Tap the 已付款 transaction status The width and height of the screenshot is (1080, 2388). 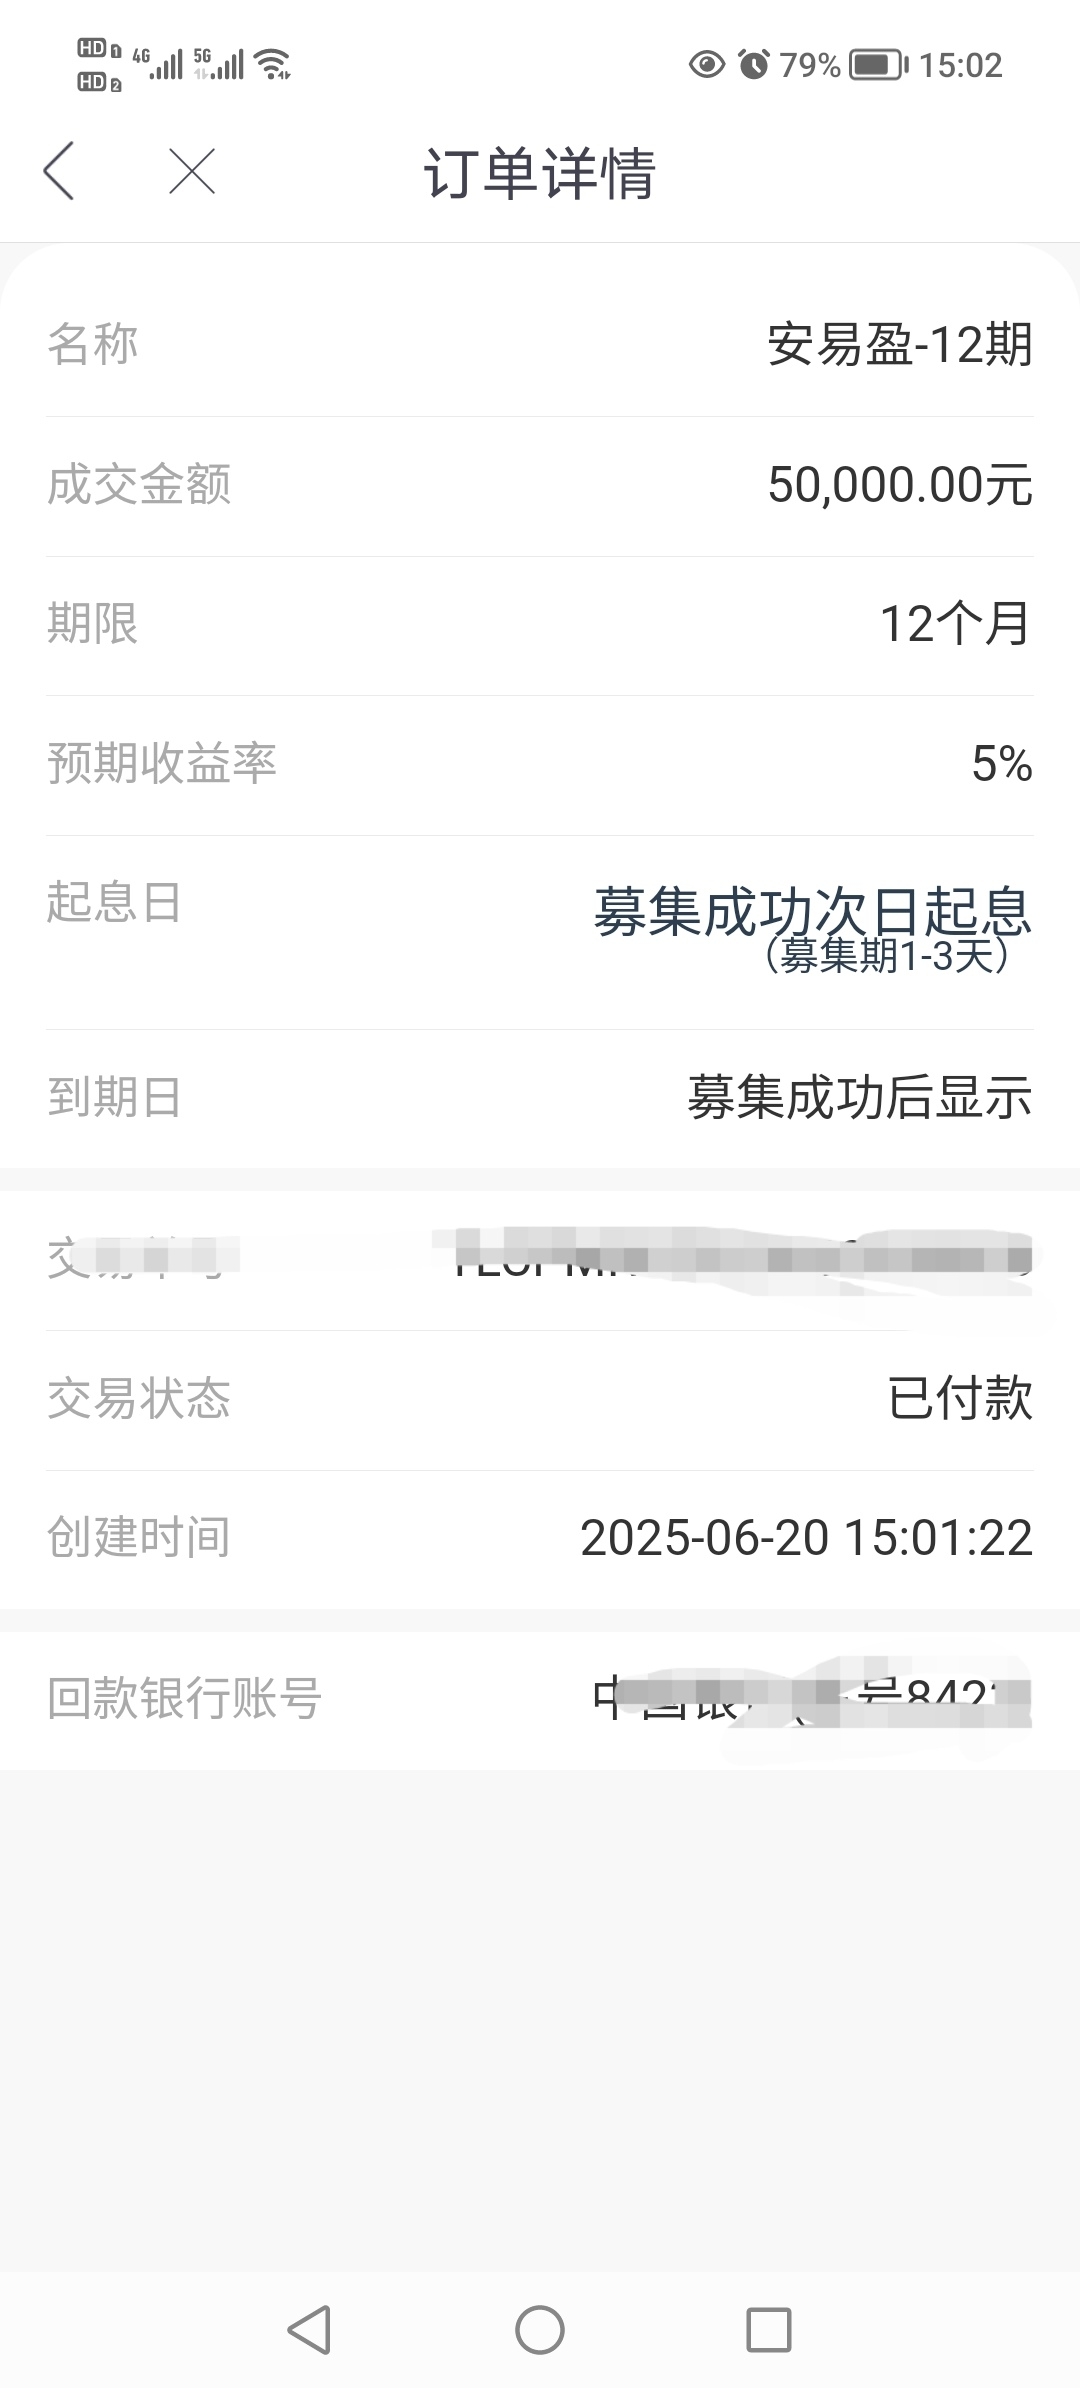[x=960, y=1398]
